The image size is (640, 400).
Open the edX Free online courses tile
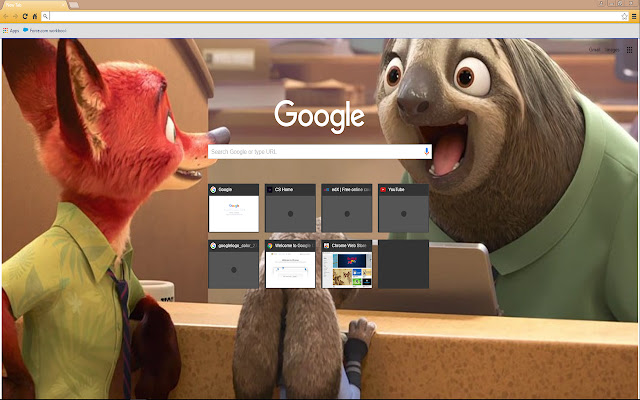(x=347, y=208)
